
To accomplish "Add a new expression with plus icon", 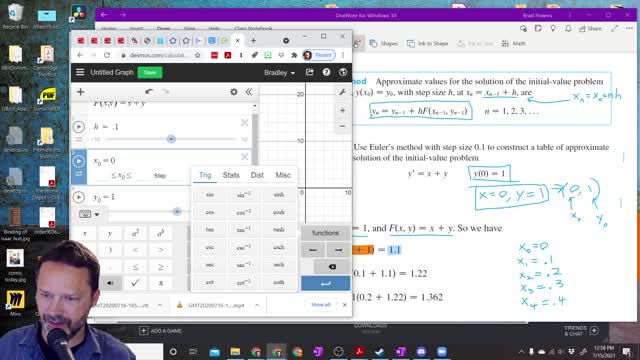I will [80, 92].
